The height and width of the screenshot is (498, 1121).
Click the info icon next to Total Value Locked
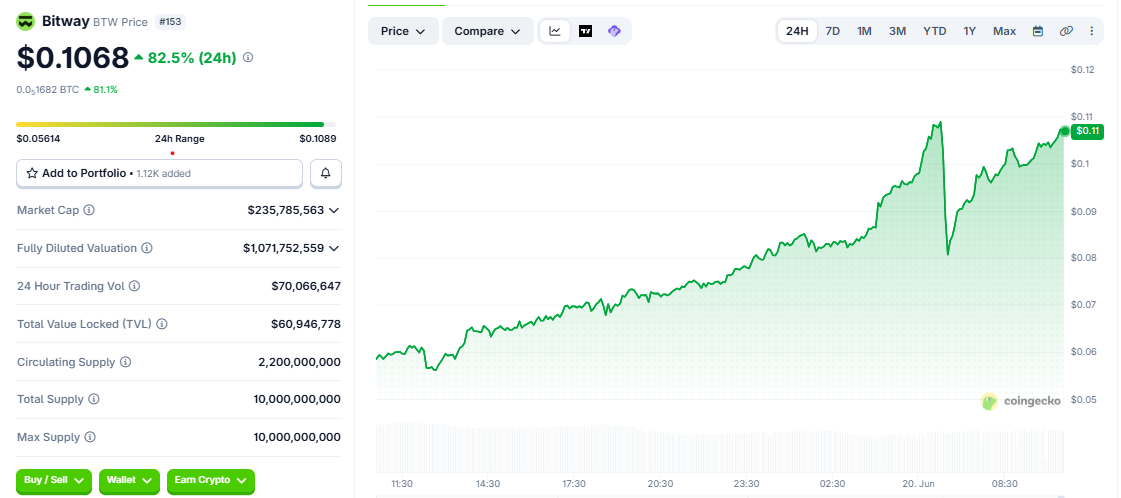coord(162,324)
